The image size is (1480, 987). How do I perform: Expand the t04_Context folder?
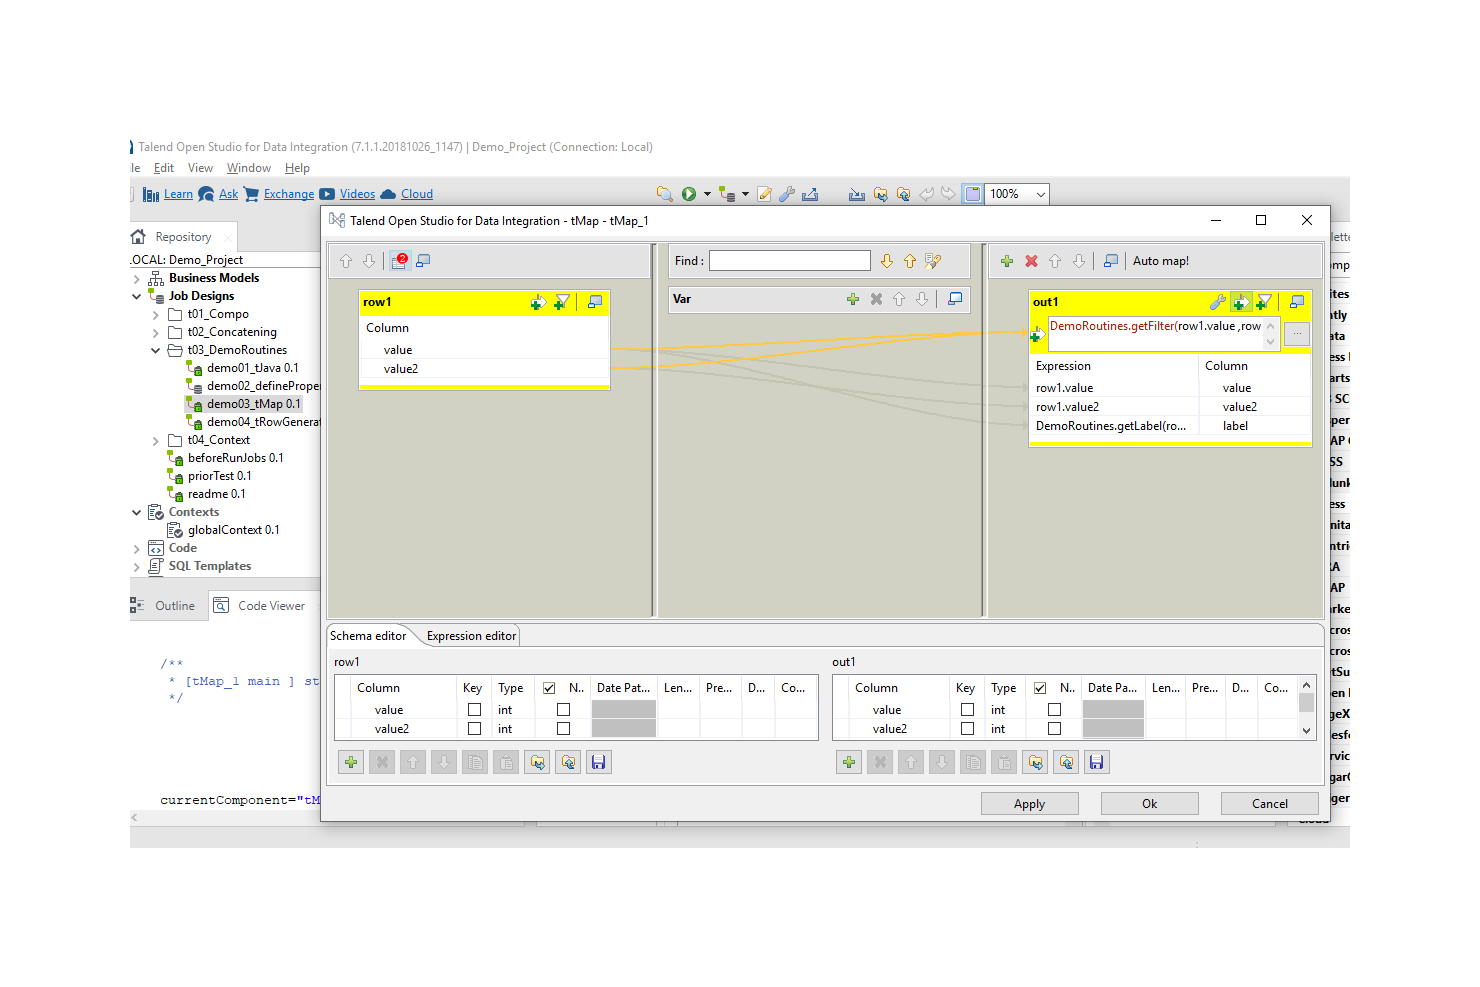155,440
